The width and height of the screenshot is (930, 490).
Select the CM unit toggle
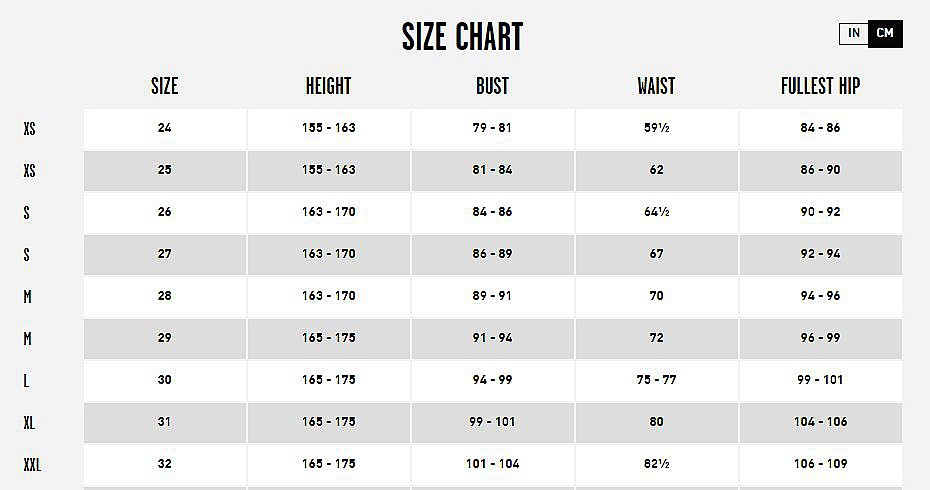coord(885,34)
